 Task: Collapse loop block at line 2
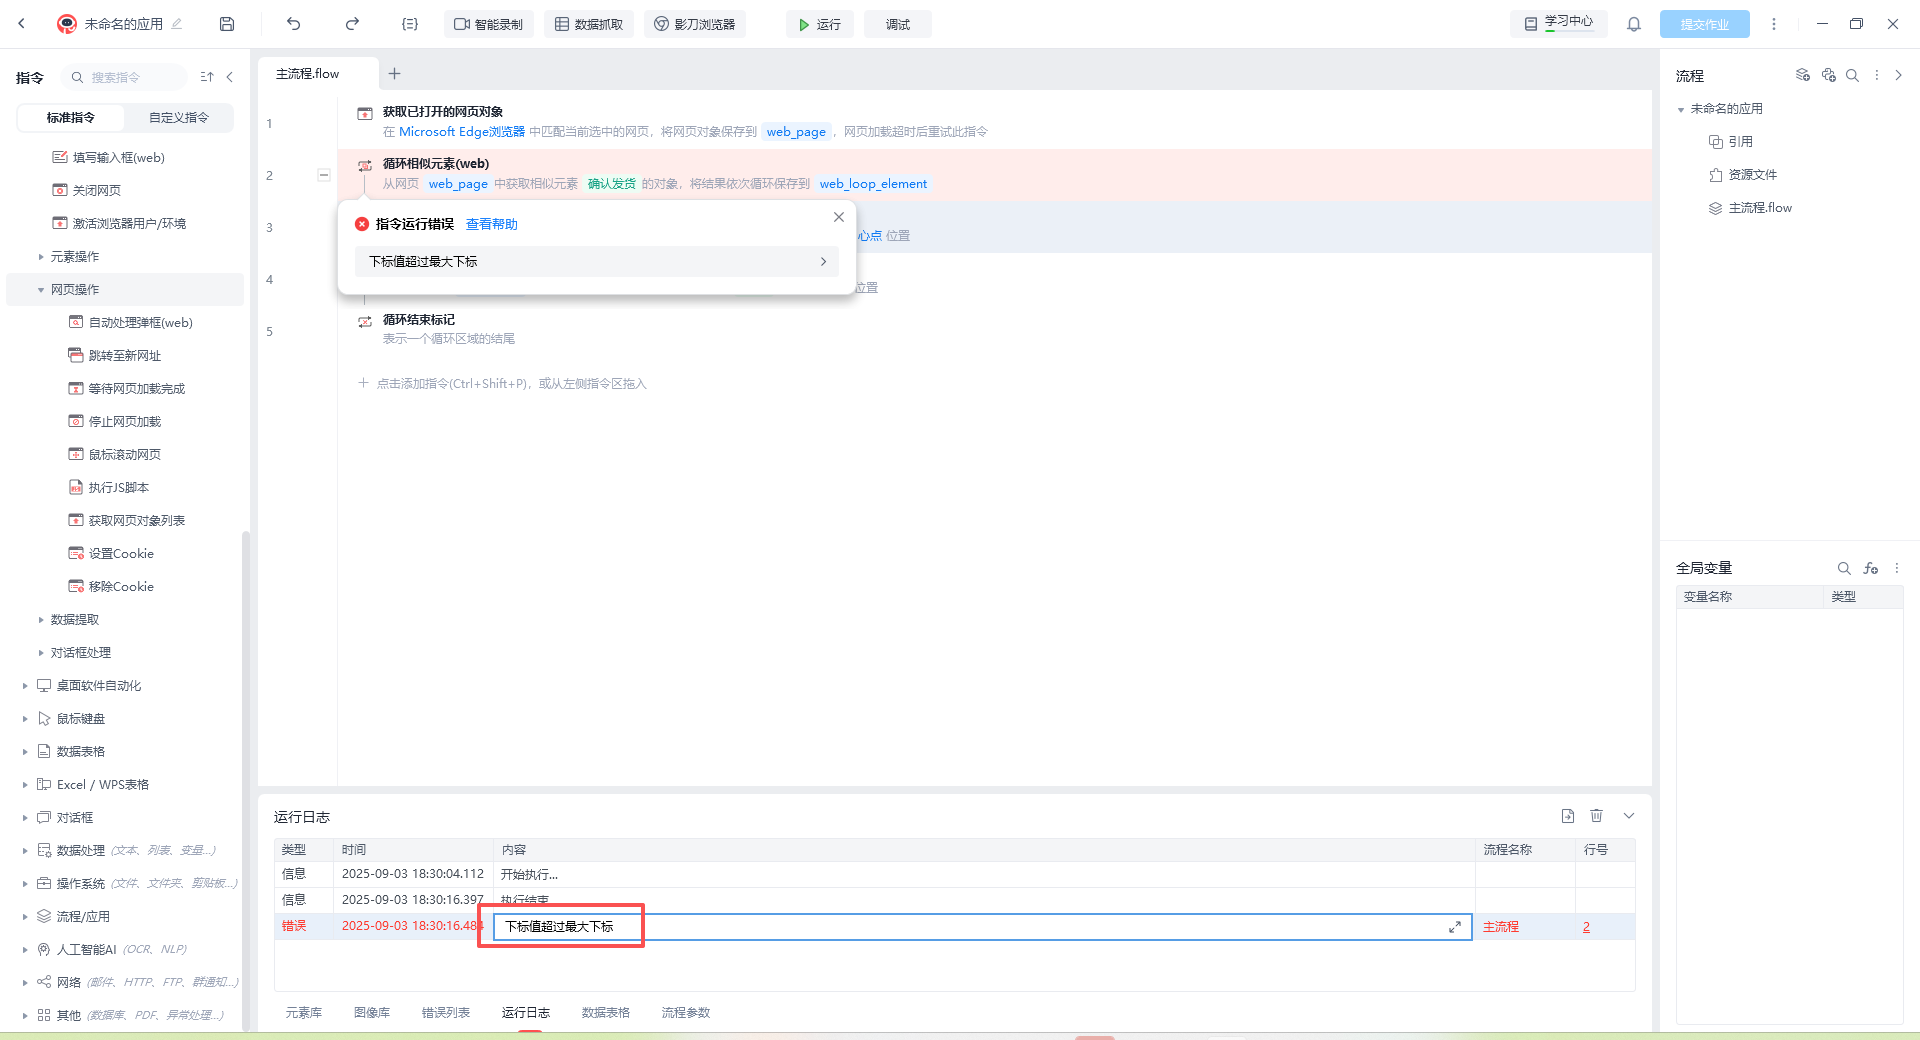point(324,175)
